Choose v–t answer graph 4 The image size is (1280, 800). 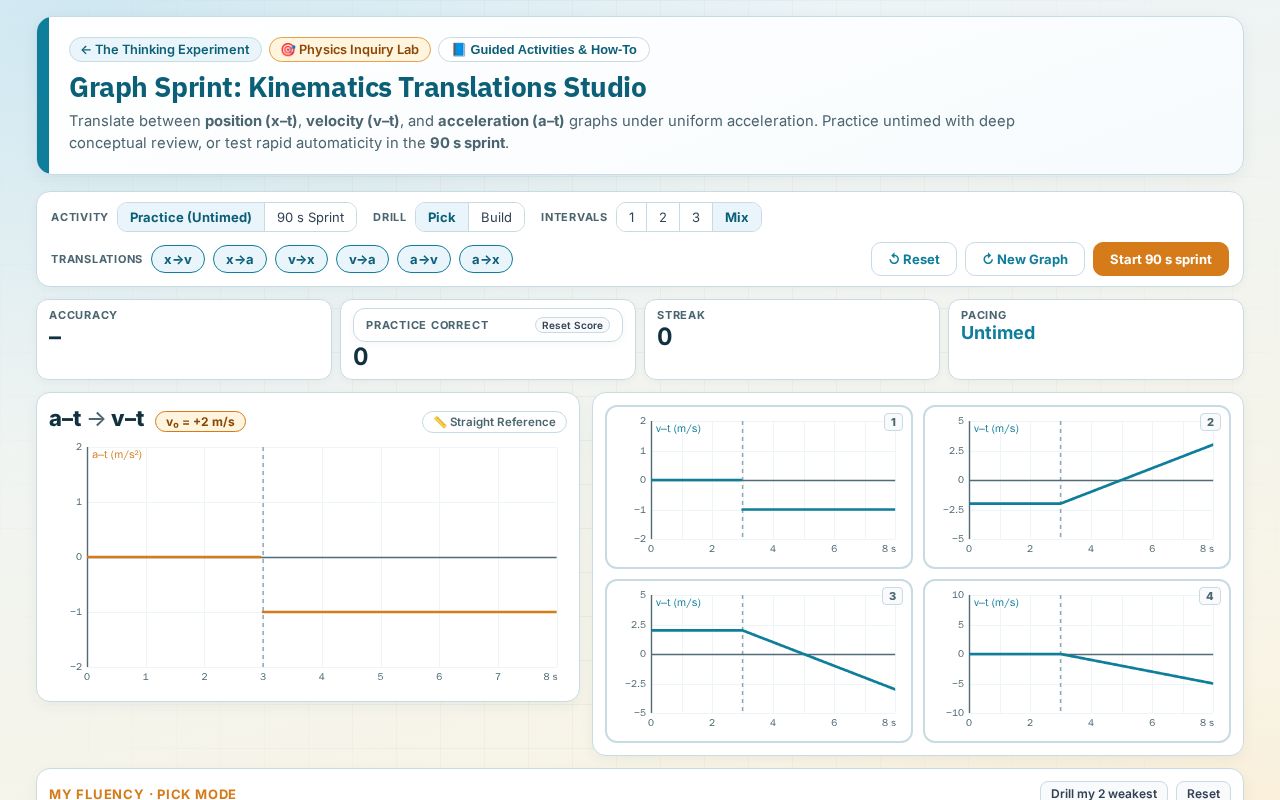[1077, 661]
